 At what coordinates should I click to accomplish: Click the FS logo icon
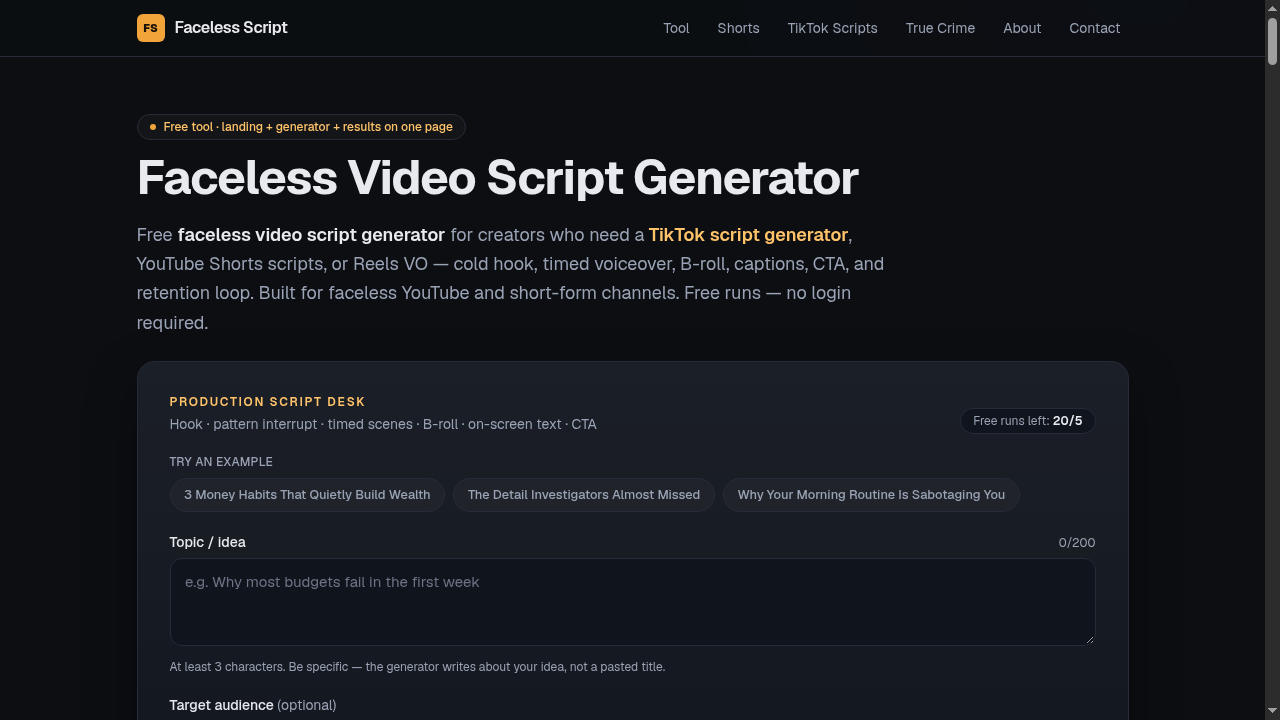coord(151,28)
